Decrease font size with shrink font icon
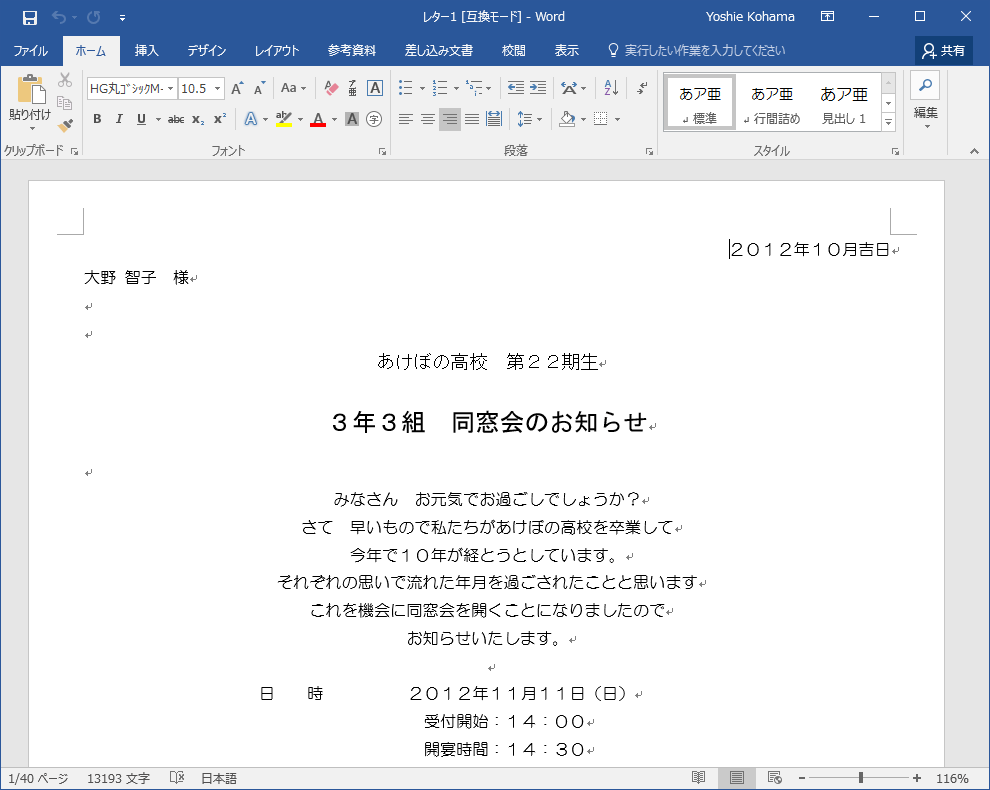 (x=259, y=88)
